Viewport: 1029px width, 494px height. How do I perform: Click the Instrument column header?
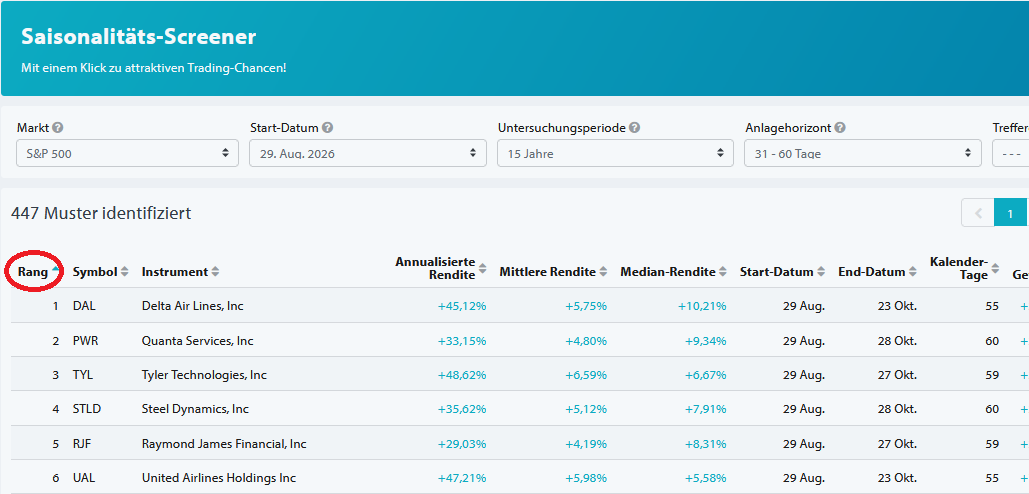coord(175,272)
